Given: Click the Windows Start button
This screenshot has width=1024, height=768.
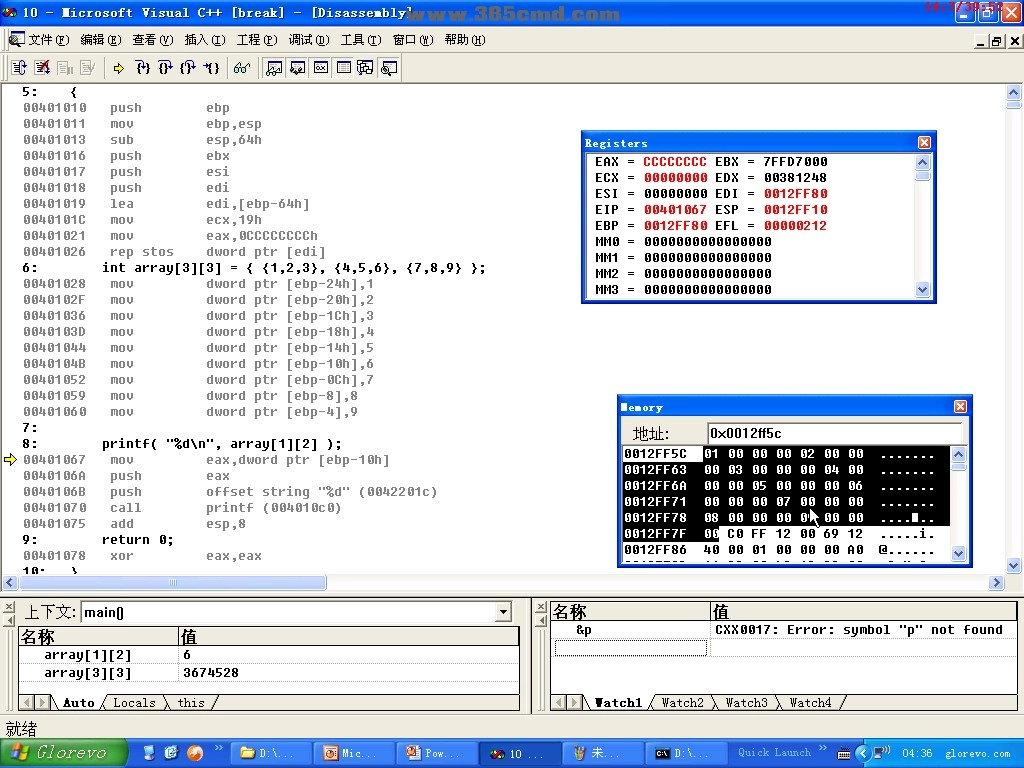Looking at the screenshot, I should (x=62, y=753).
